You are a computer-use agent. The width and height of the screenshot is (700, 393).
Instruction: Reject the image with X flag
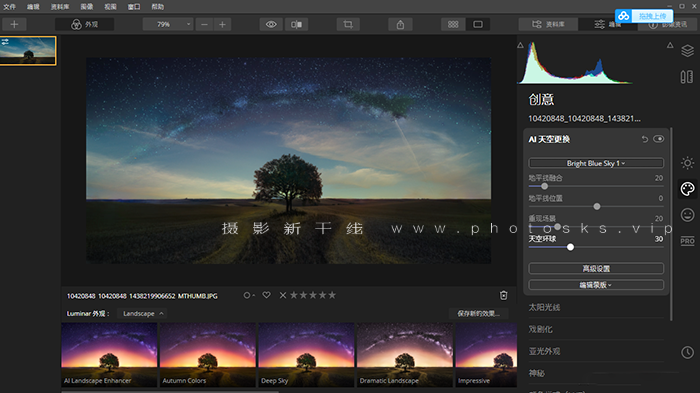283,295
